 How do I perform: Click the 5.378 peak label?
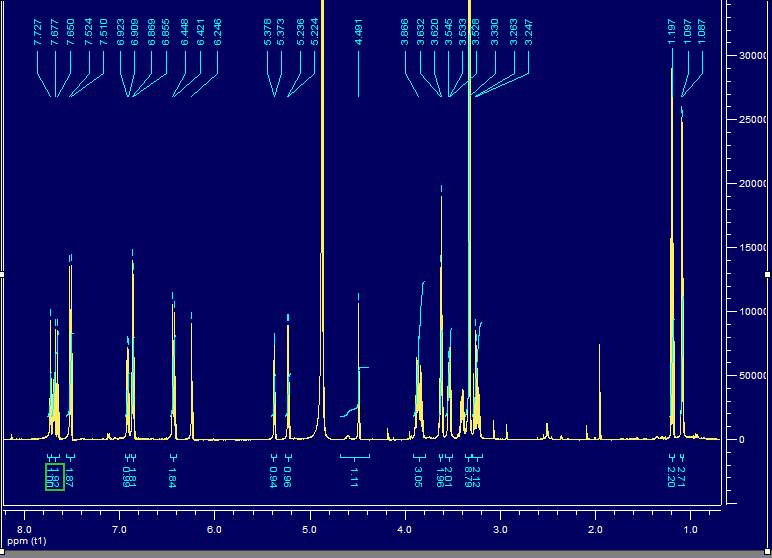[x=267, y=33]
